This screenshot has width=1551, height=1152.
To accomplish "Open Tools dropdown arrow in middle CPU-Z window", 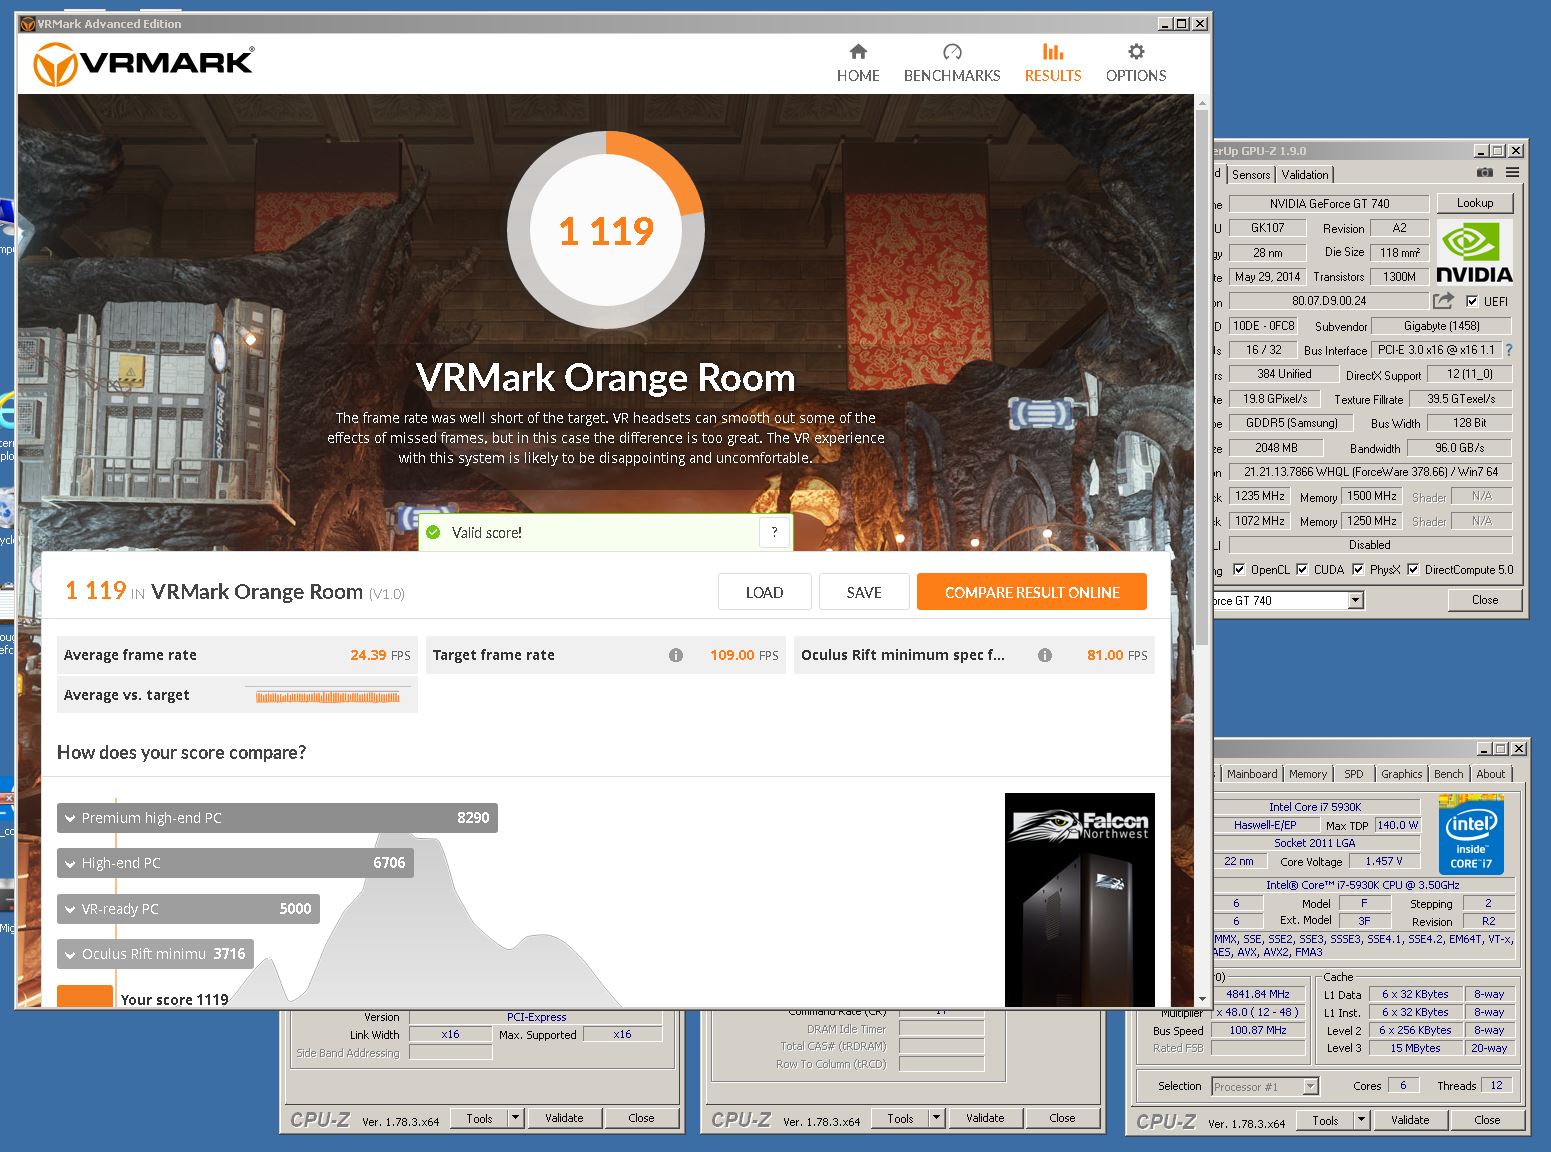I will (x=937, y=1118).
